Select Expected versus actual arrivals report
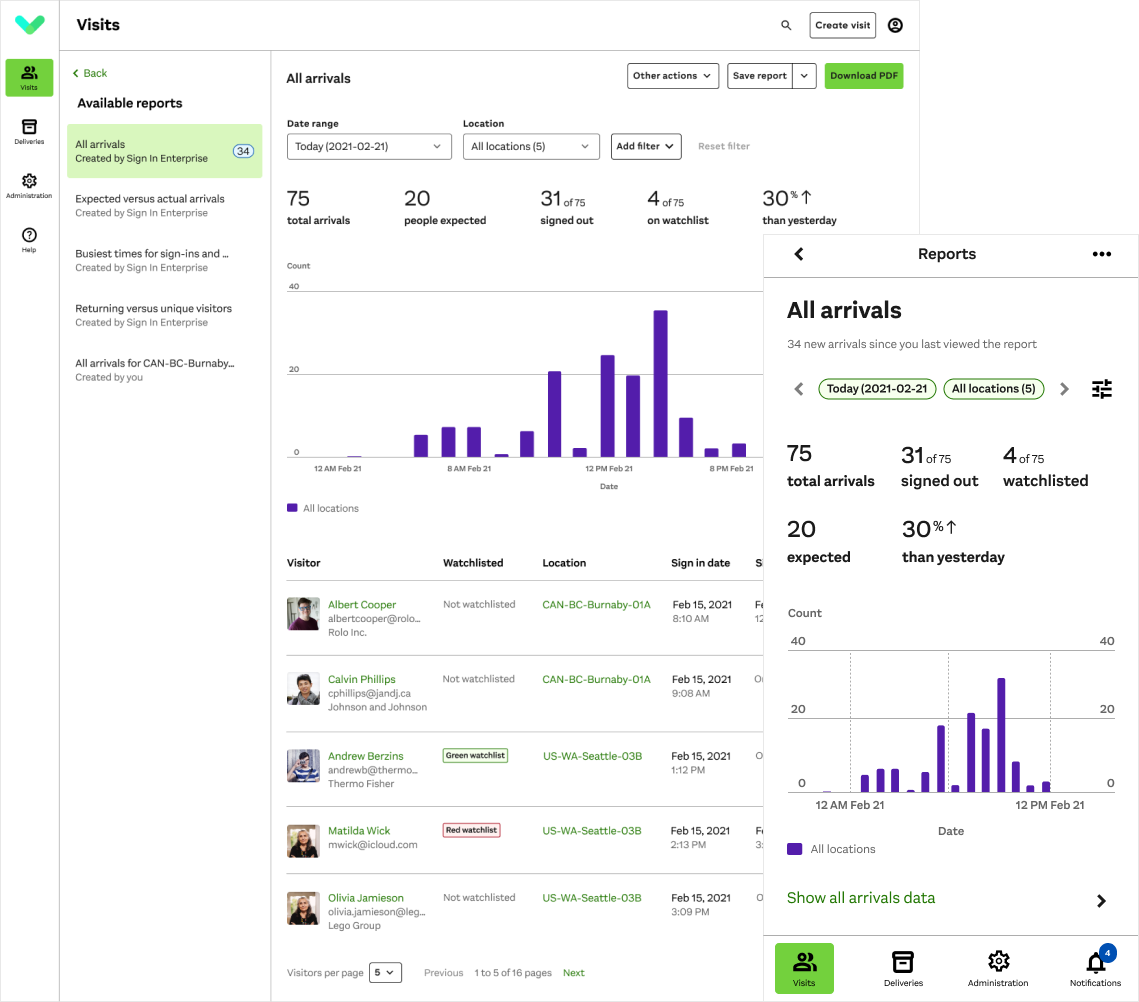Image resolution: width=1139 pixels, height=1002 pixels. coord(150,205)
